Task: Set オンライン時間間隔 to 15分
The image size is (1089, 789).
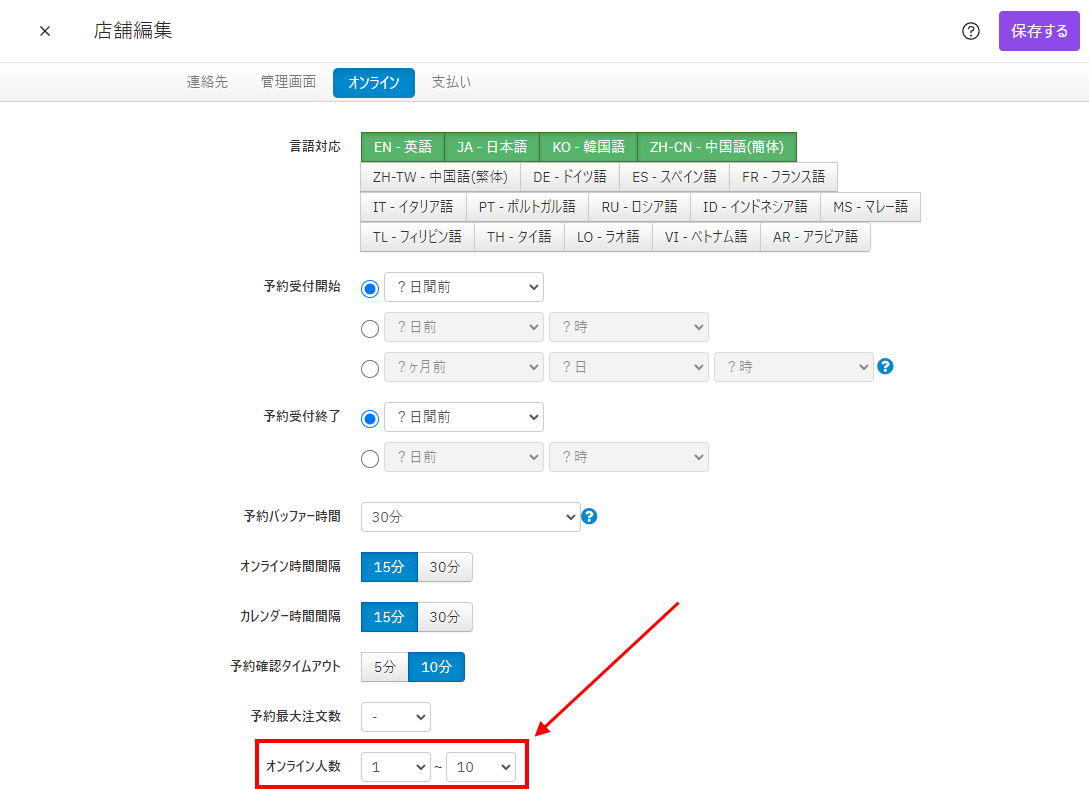Action: coord(389,567)
